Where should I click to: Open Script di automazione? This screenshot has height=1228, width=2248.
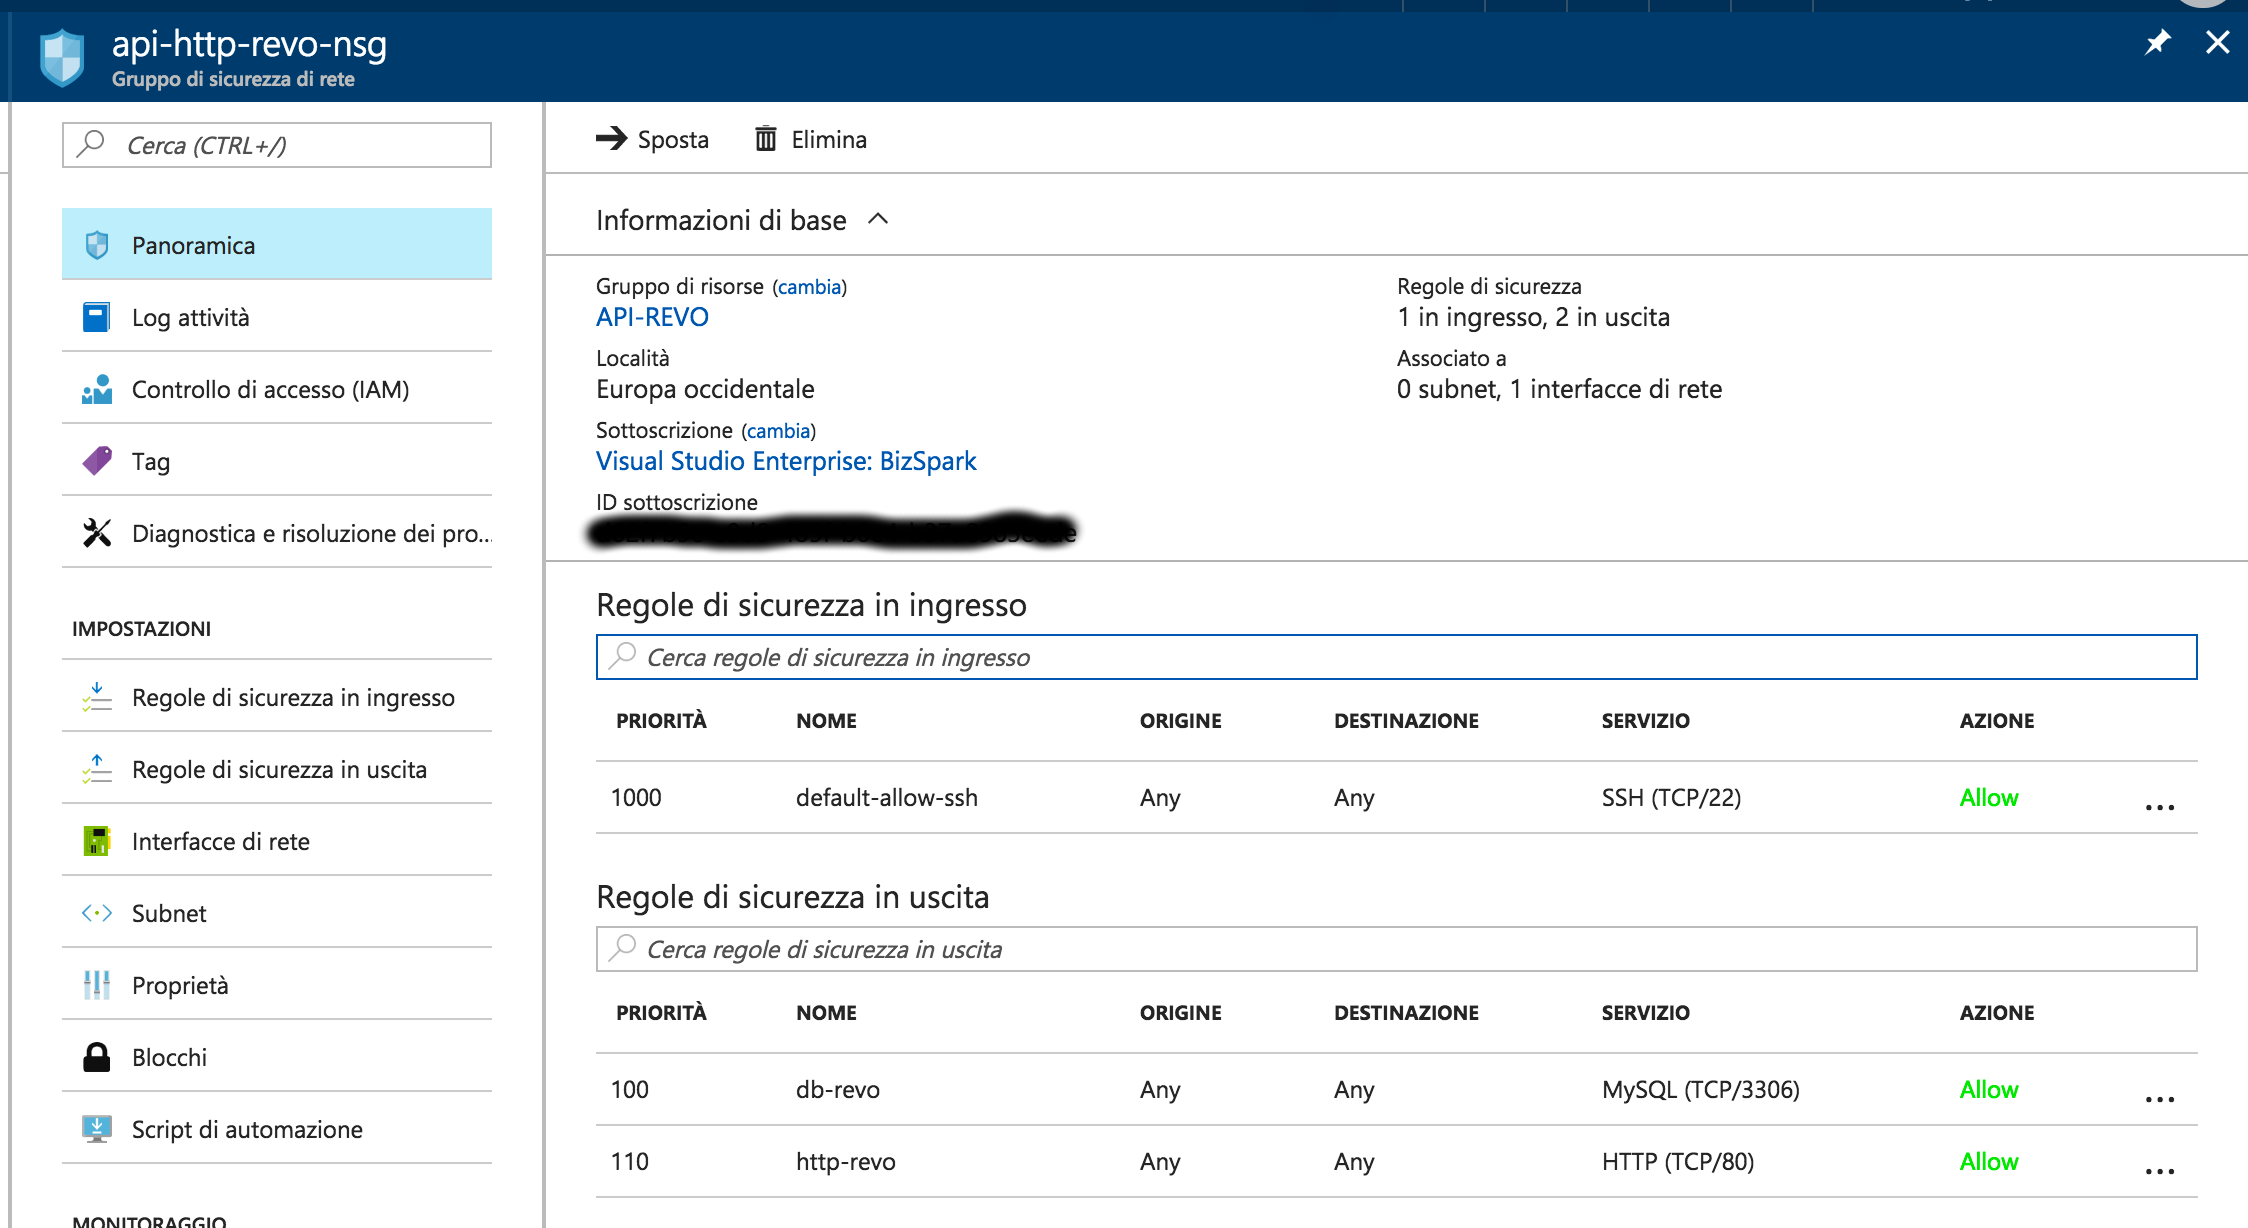click(247, 1129)
